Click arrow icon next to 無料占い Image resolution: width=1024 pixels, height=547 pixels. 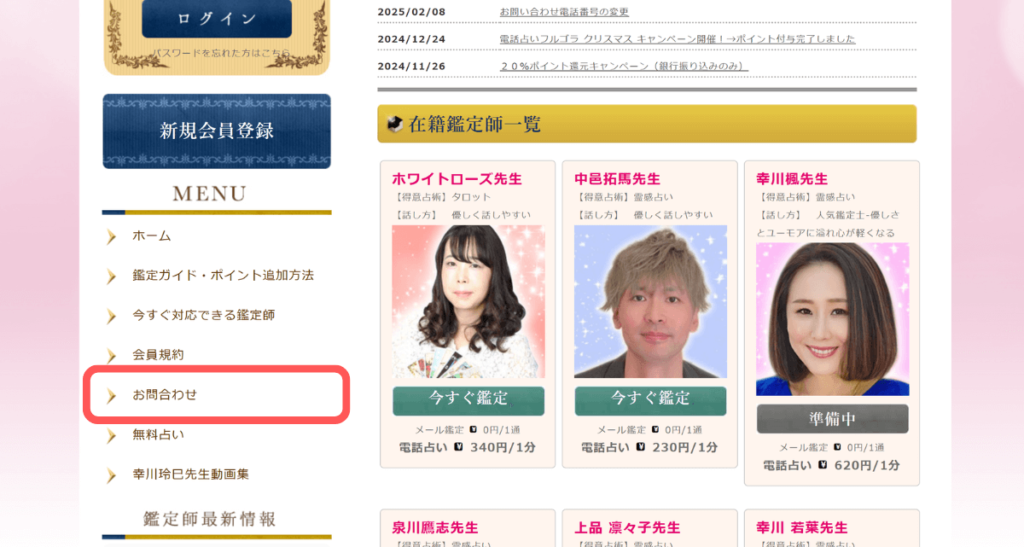point(112,435)
